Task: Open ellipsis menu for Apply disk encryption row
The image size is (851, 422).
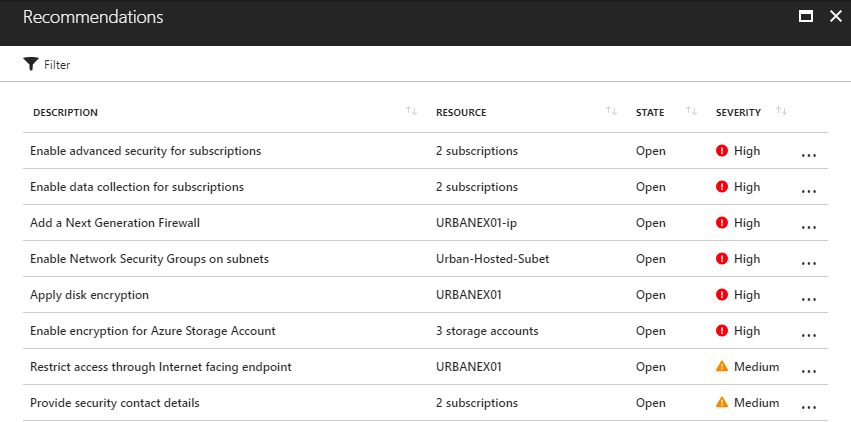Action: tap(809, 297)
